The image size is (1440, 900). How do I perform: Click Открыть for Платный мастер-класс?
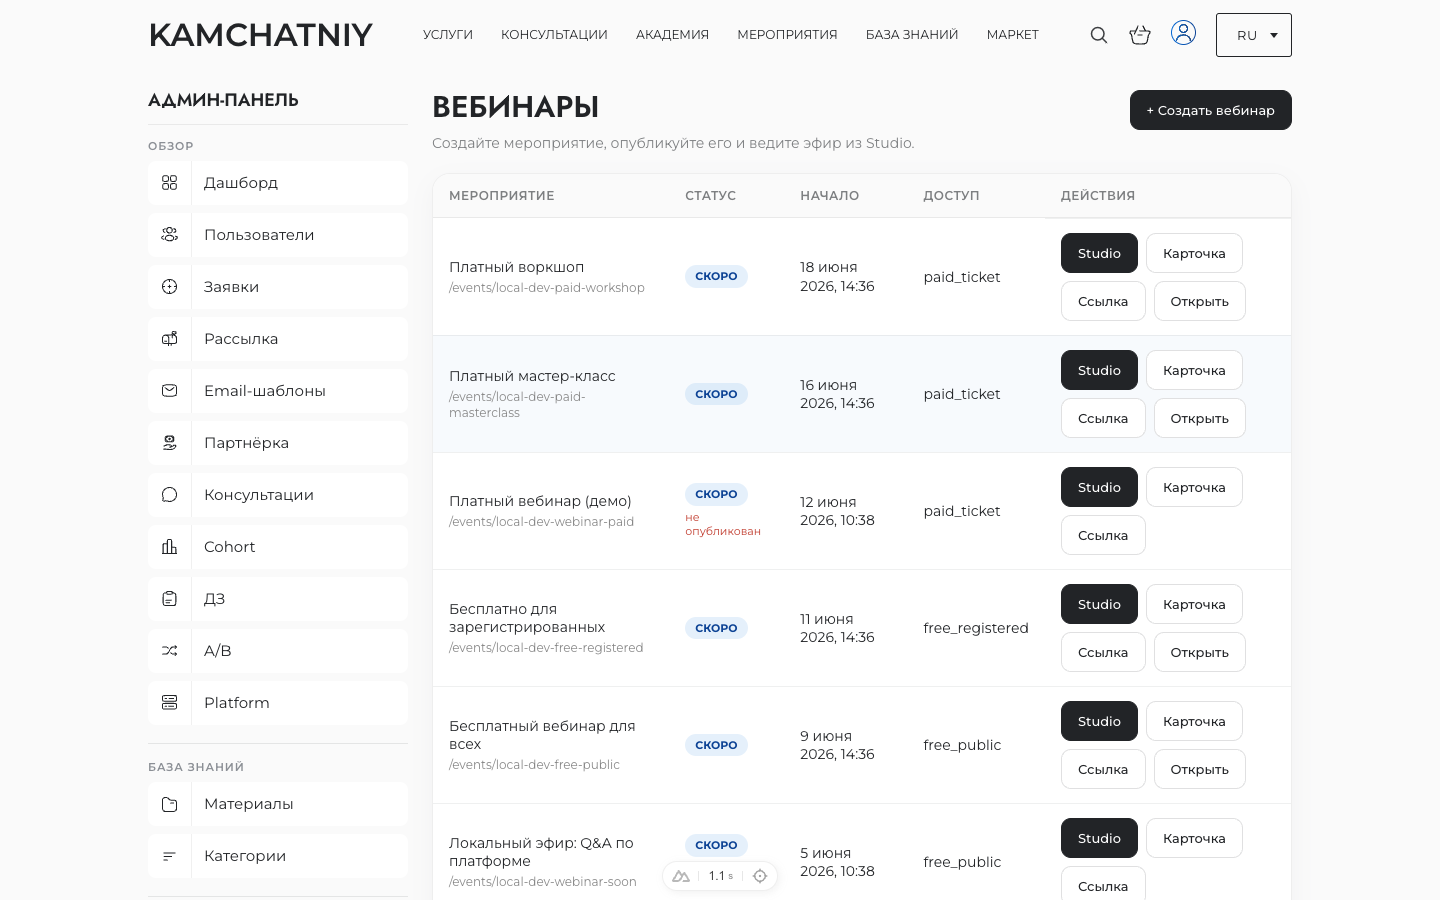pos(1199,418)
